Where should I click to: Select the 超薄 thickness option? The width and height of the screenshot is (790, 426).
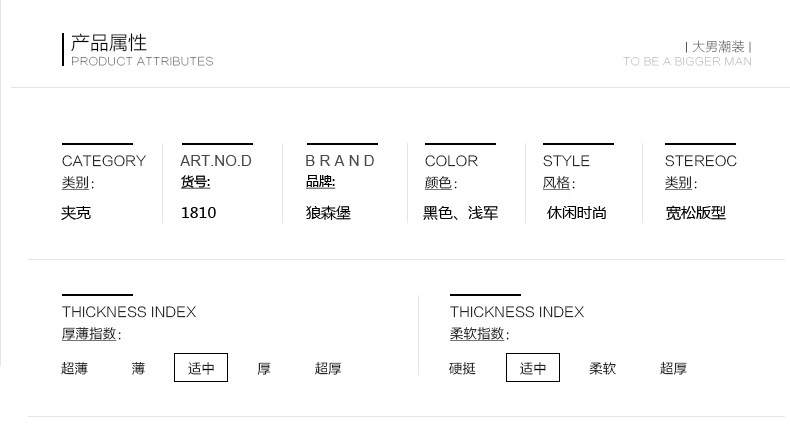point(74,369)
